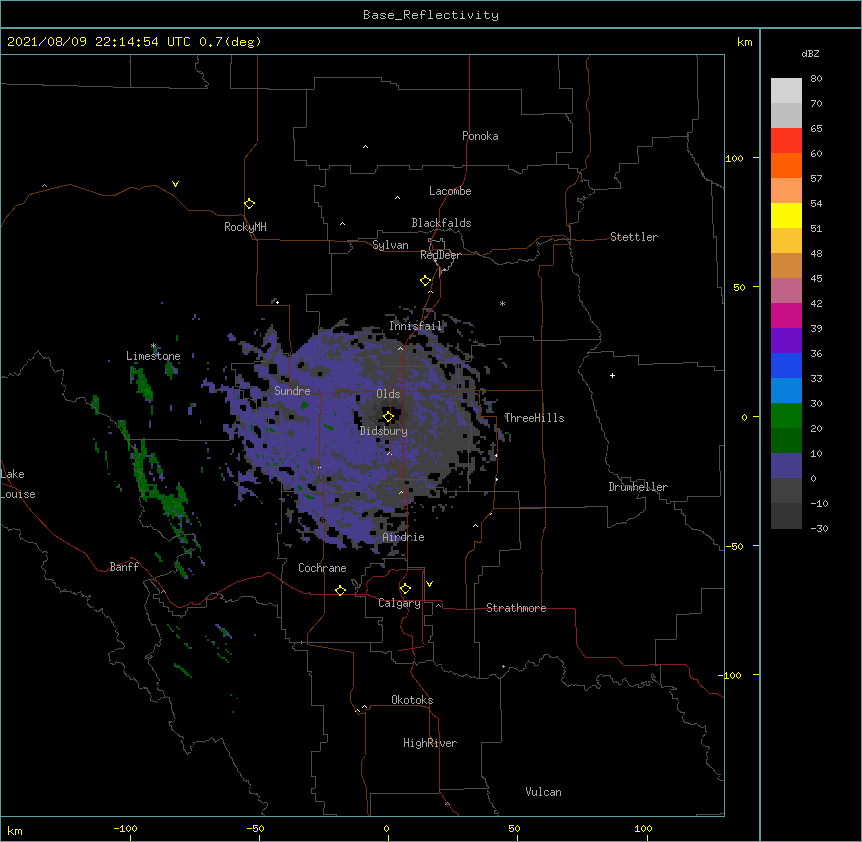Click the Stettler city label

[633, 237]
